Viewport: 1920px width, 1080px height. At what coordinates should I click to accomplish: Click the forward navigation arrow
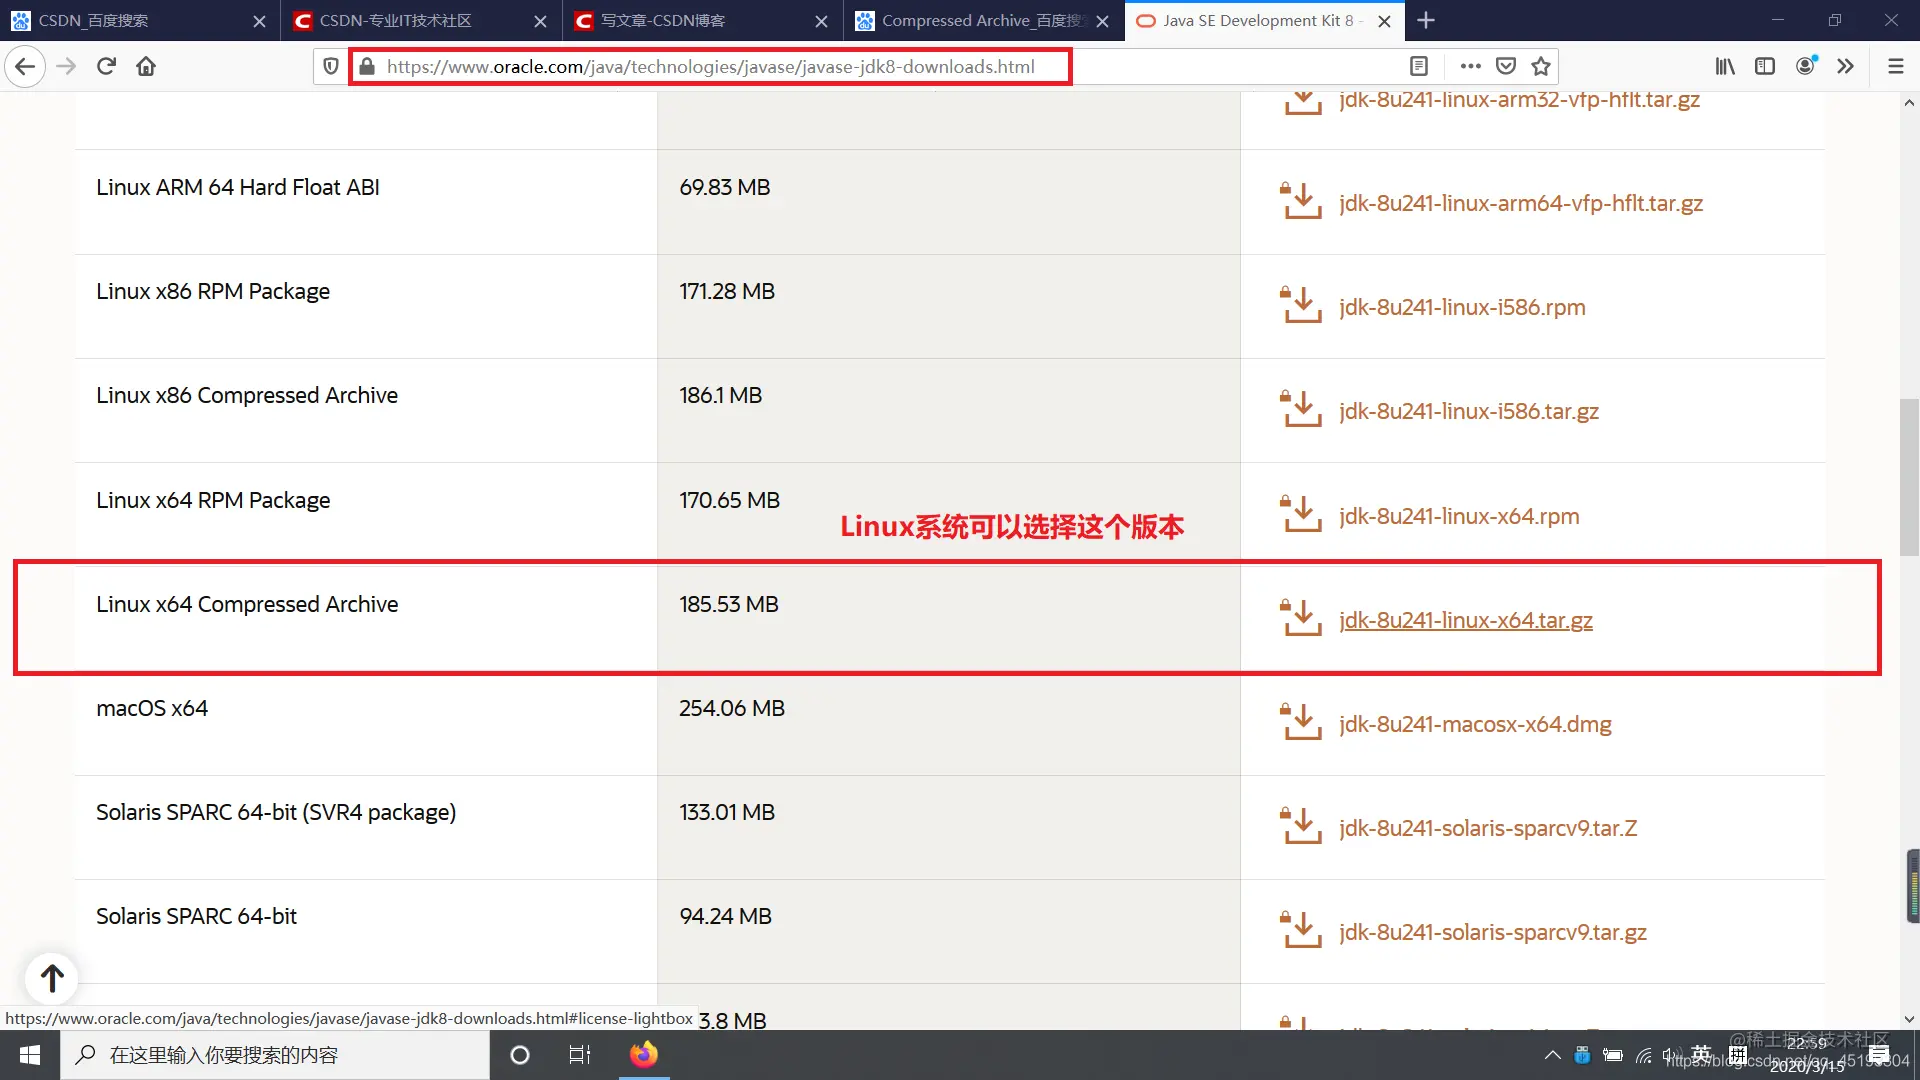click(66, 67)
